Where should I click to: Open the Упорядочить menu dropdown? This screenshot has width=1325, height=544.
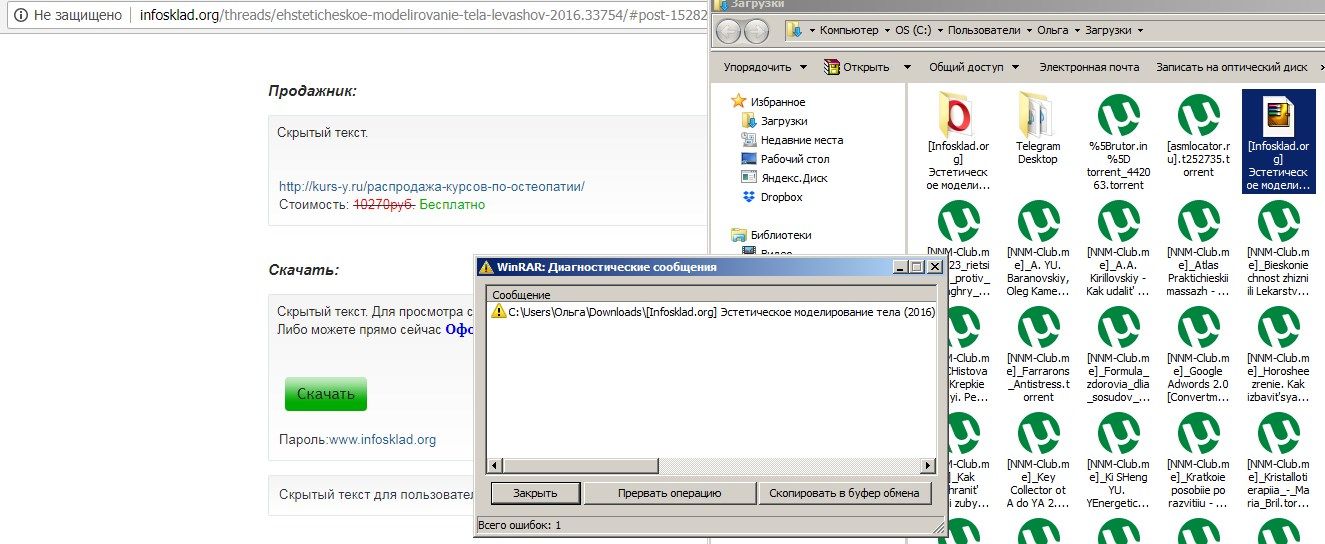tap(765, 67)
